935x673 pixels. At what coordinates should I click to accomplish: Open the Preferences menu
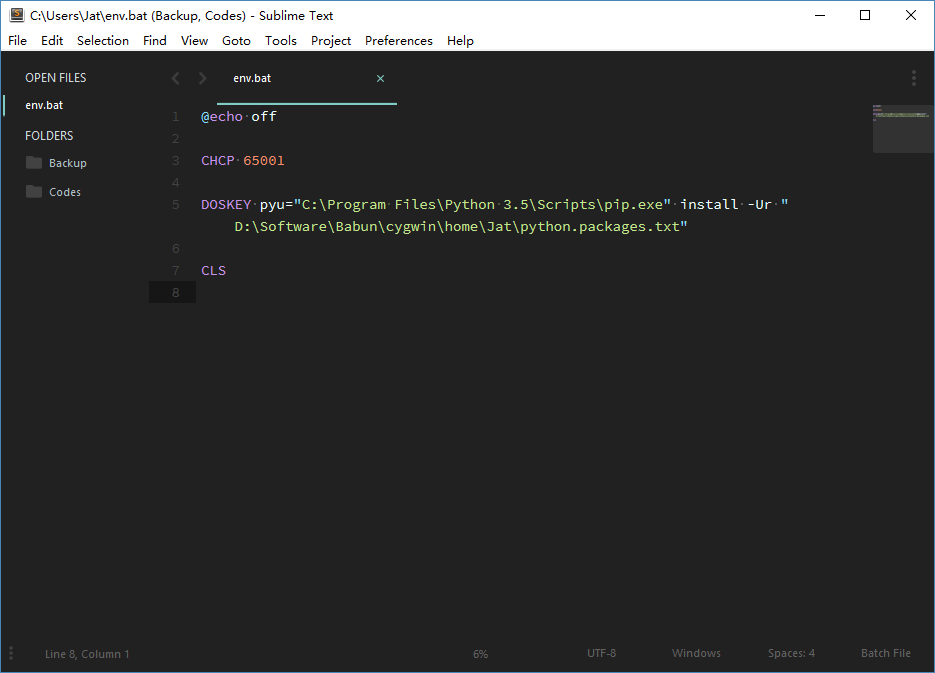[x=398, y=41]
